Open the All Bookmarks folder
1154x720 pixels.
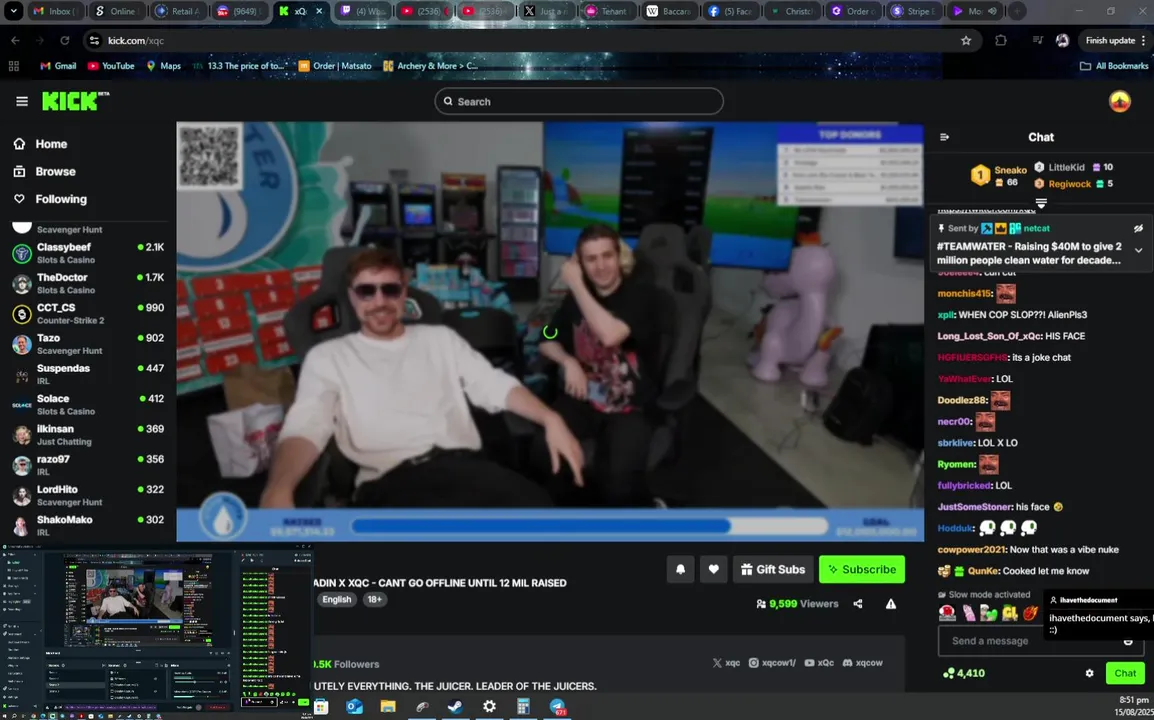(1114, 66)
